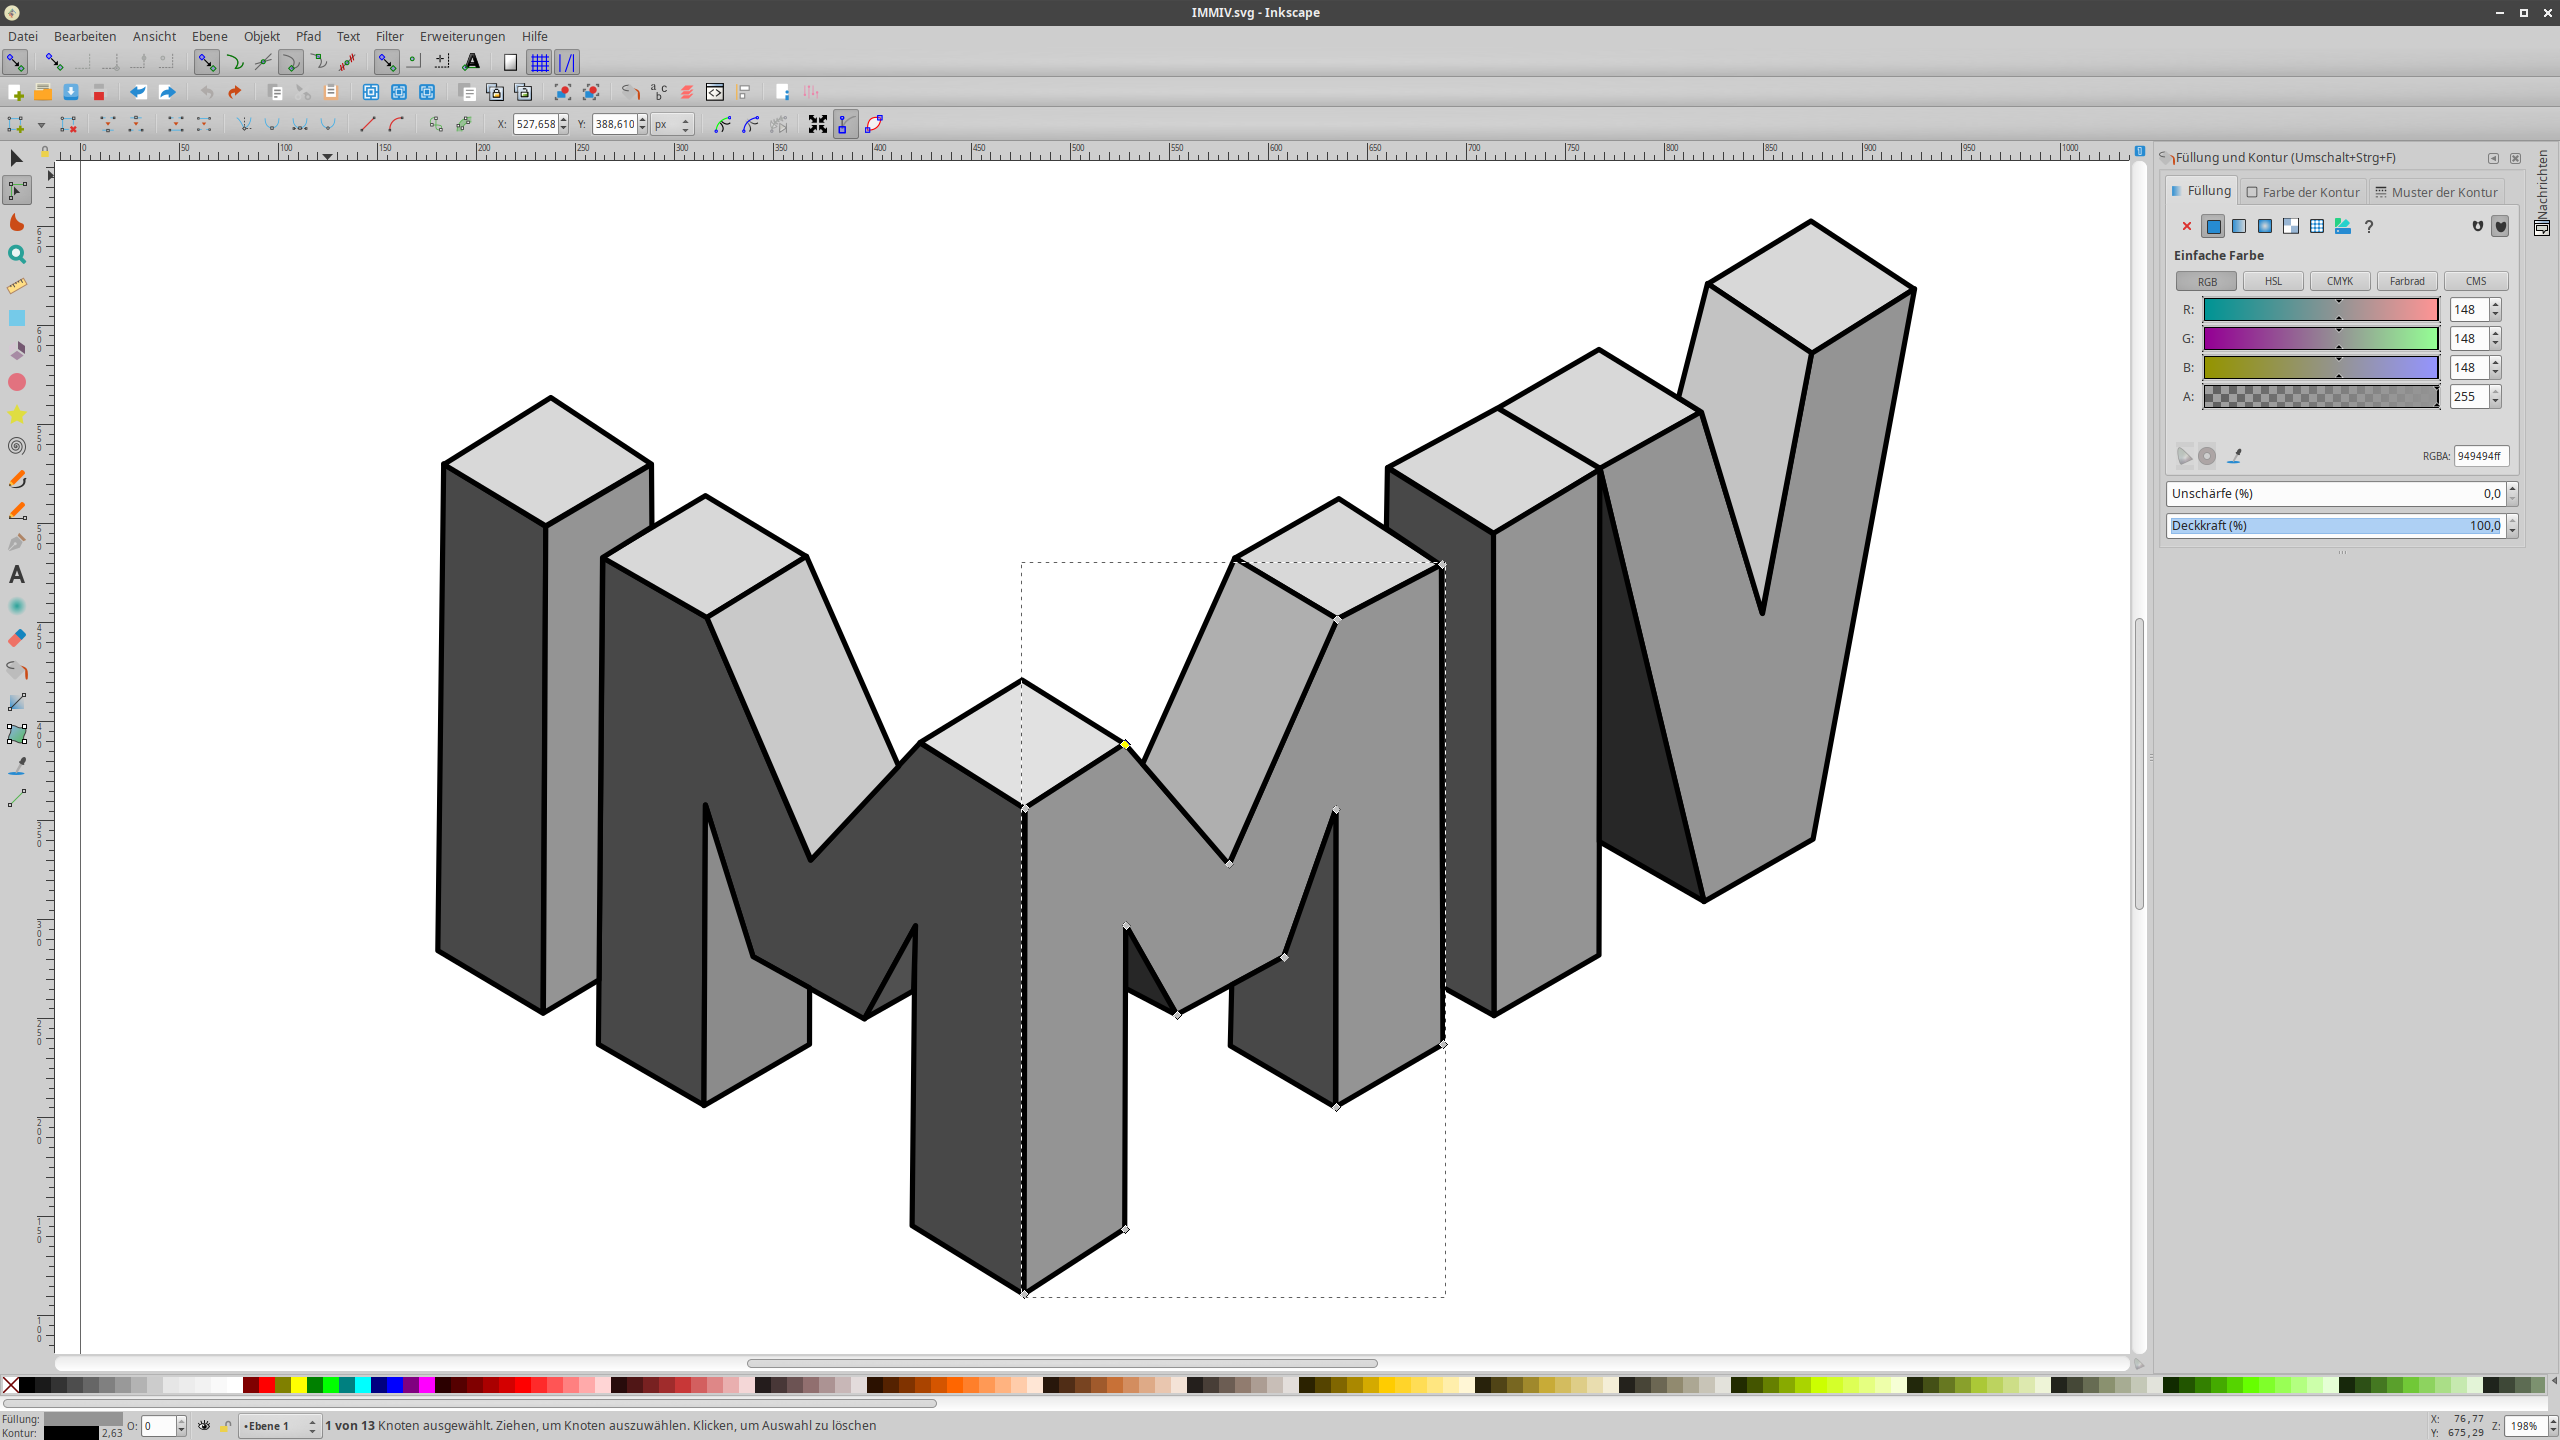
Task: Select the Zoom tool
Action: [16, 254]
